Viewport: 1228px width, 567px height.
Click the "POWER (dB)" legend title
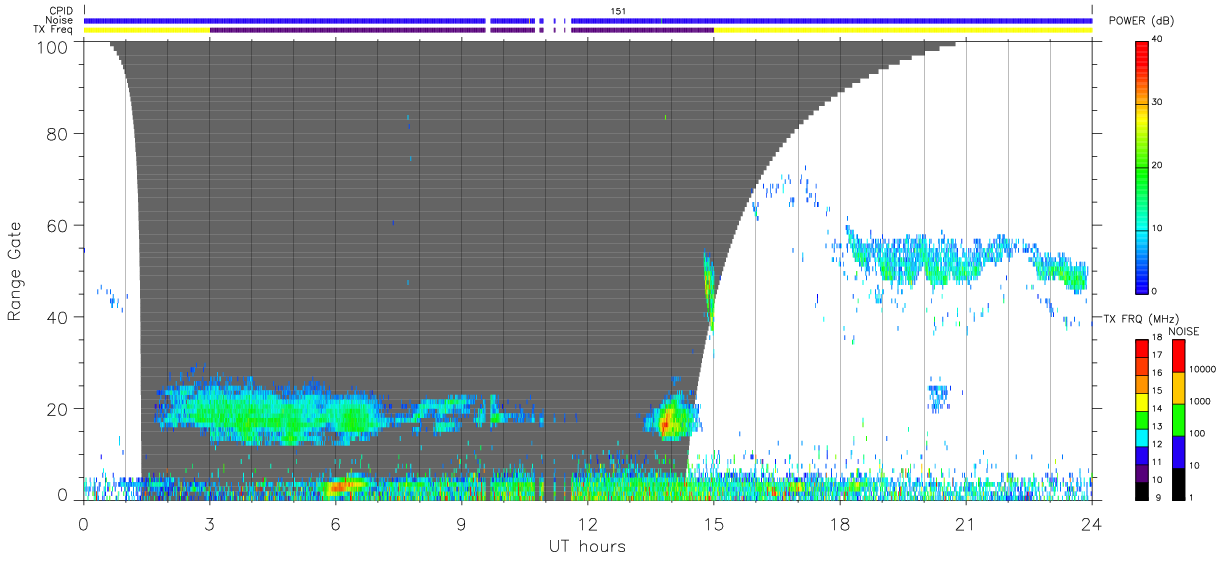(x=1141, y=21)
